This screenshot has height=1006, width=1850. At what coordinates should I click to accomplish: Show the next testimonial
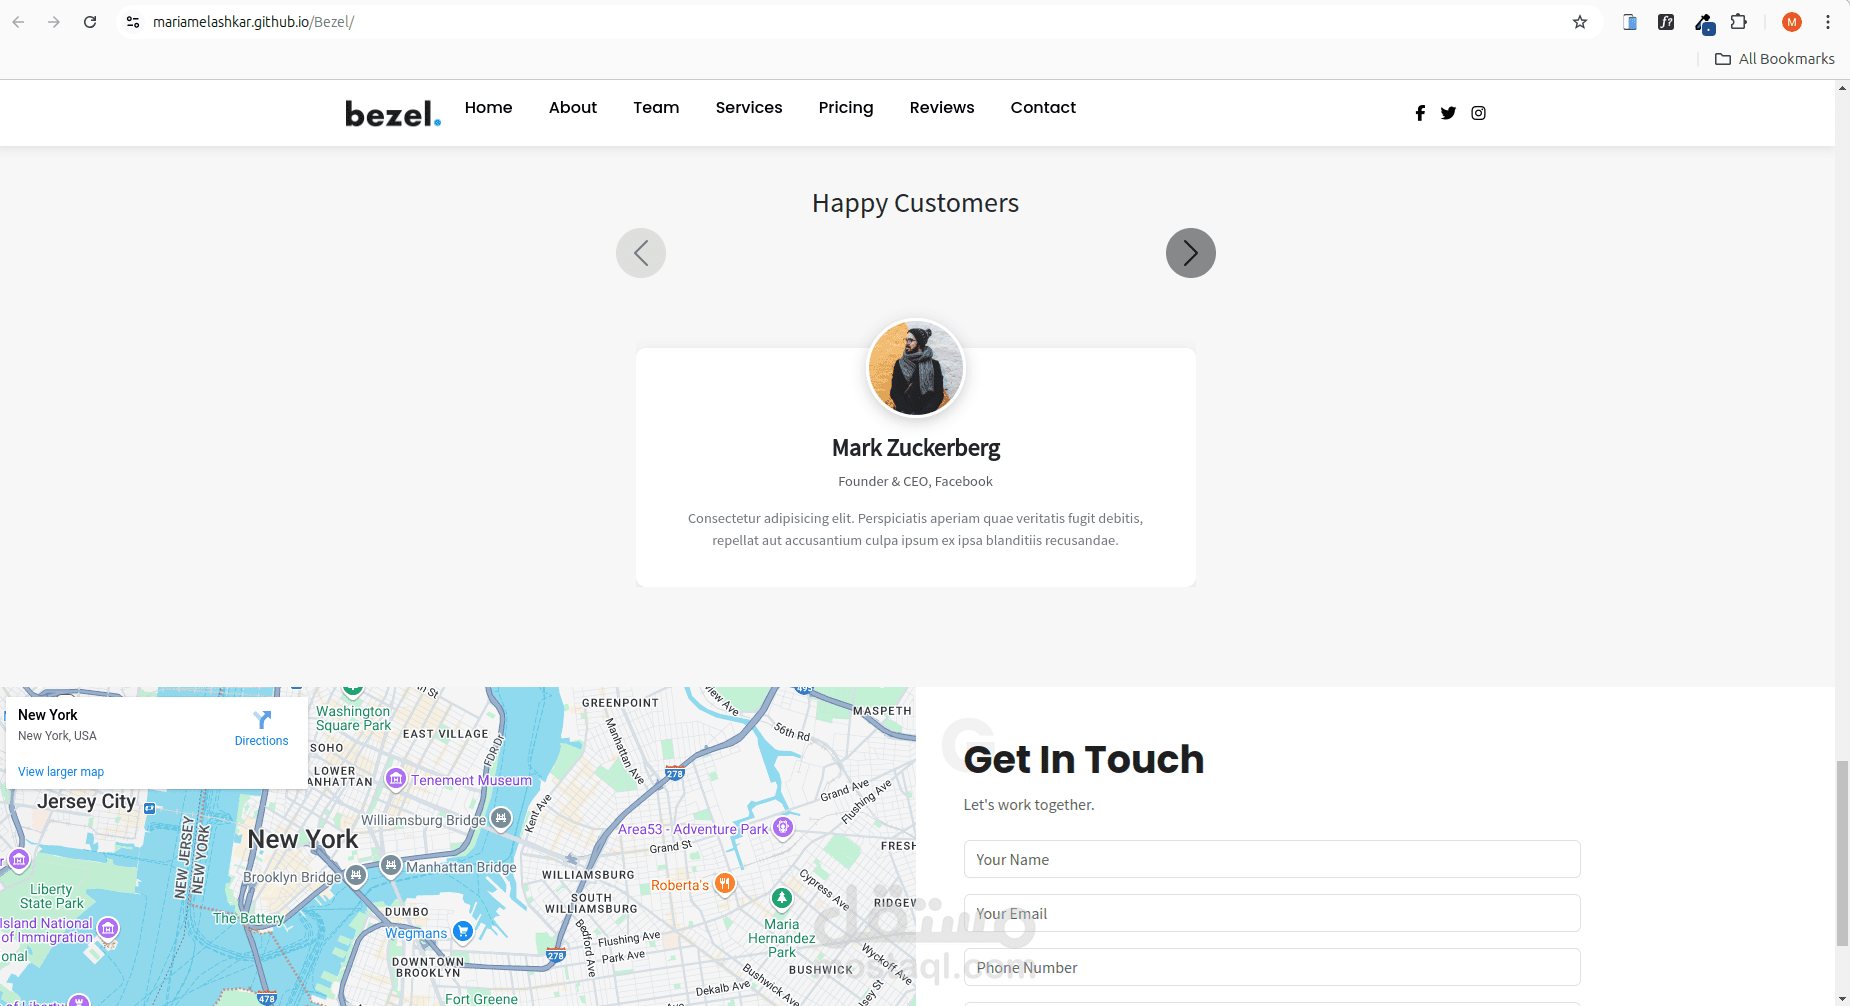1191,253
